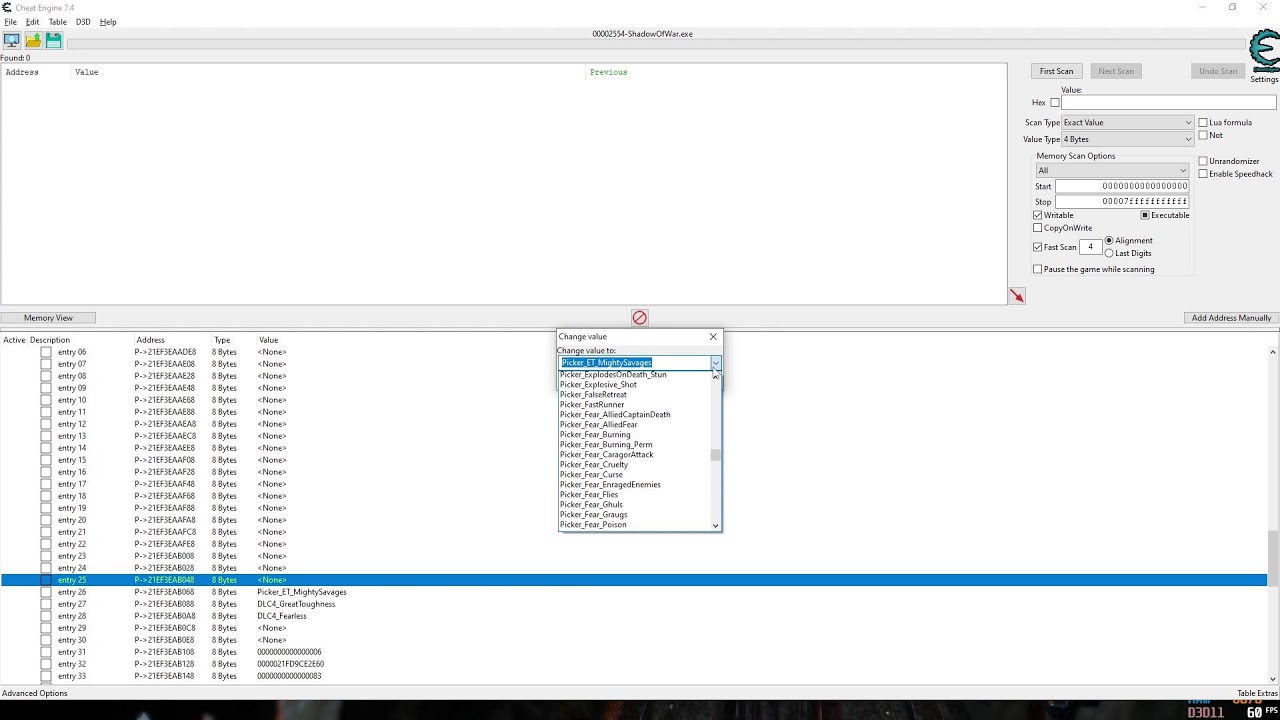The height and width of the screenshot is (720, 1280).
Task: Click the Change value text field
Action: click(x=634, y=362)
